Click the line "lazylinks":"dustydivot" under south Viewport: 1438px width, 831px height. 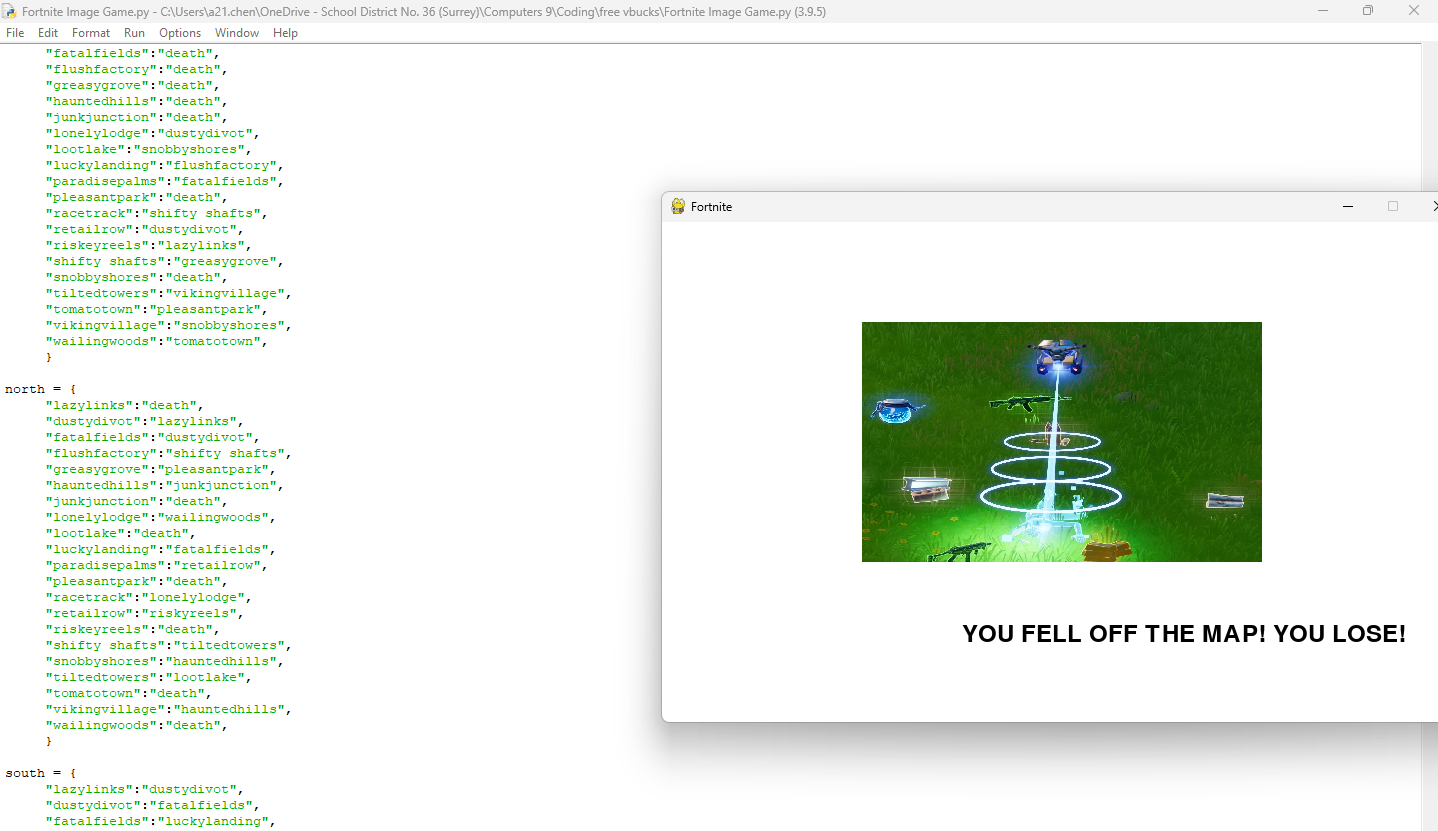click(144, 789)
